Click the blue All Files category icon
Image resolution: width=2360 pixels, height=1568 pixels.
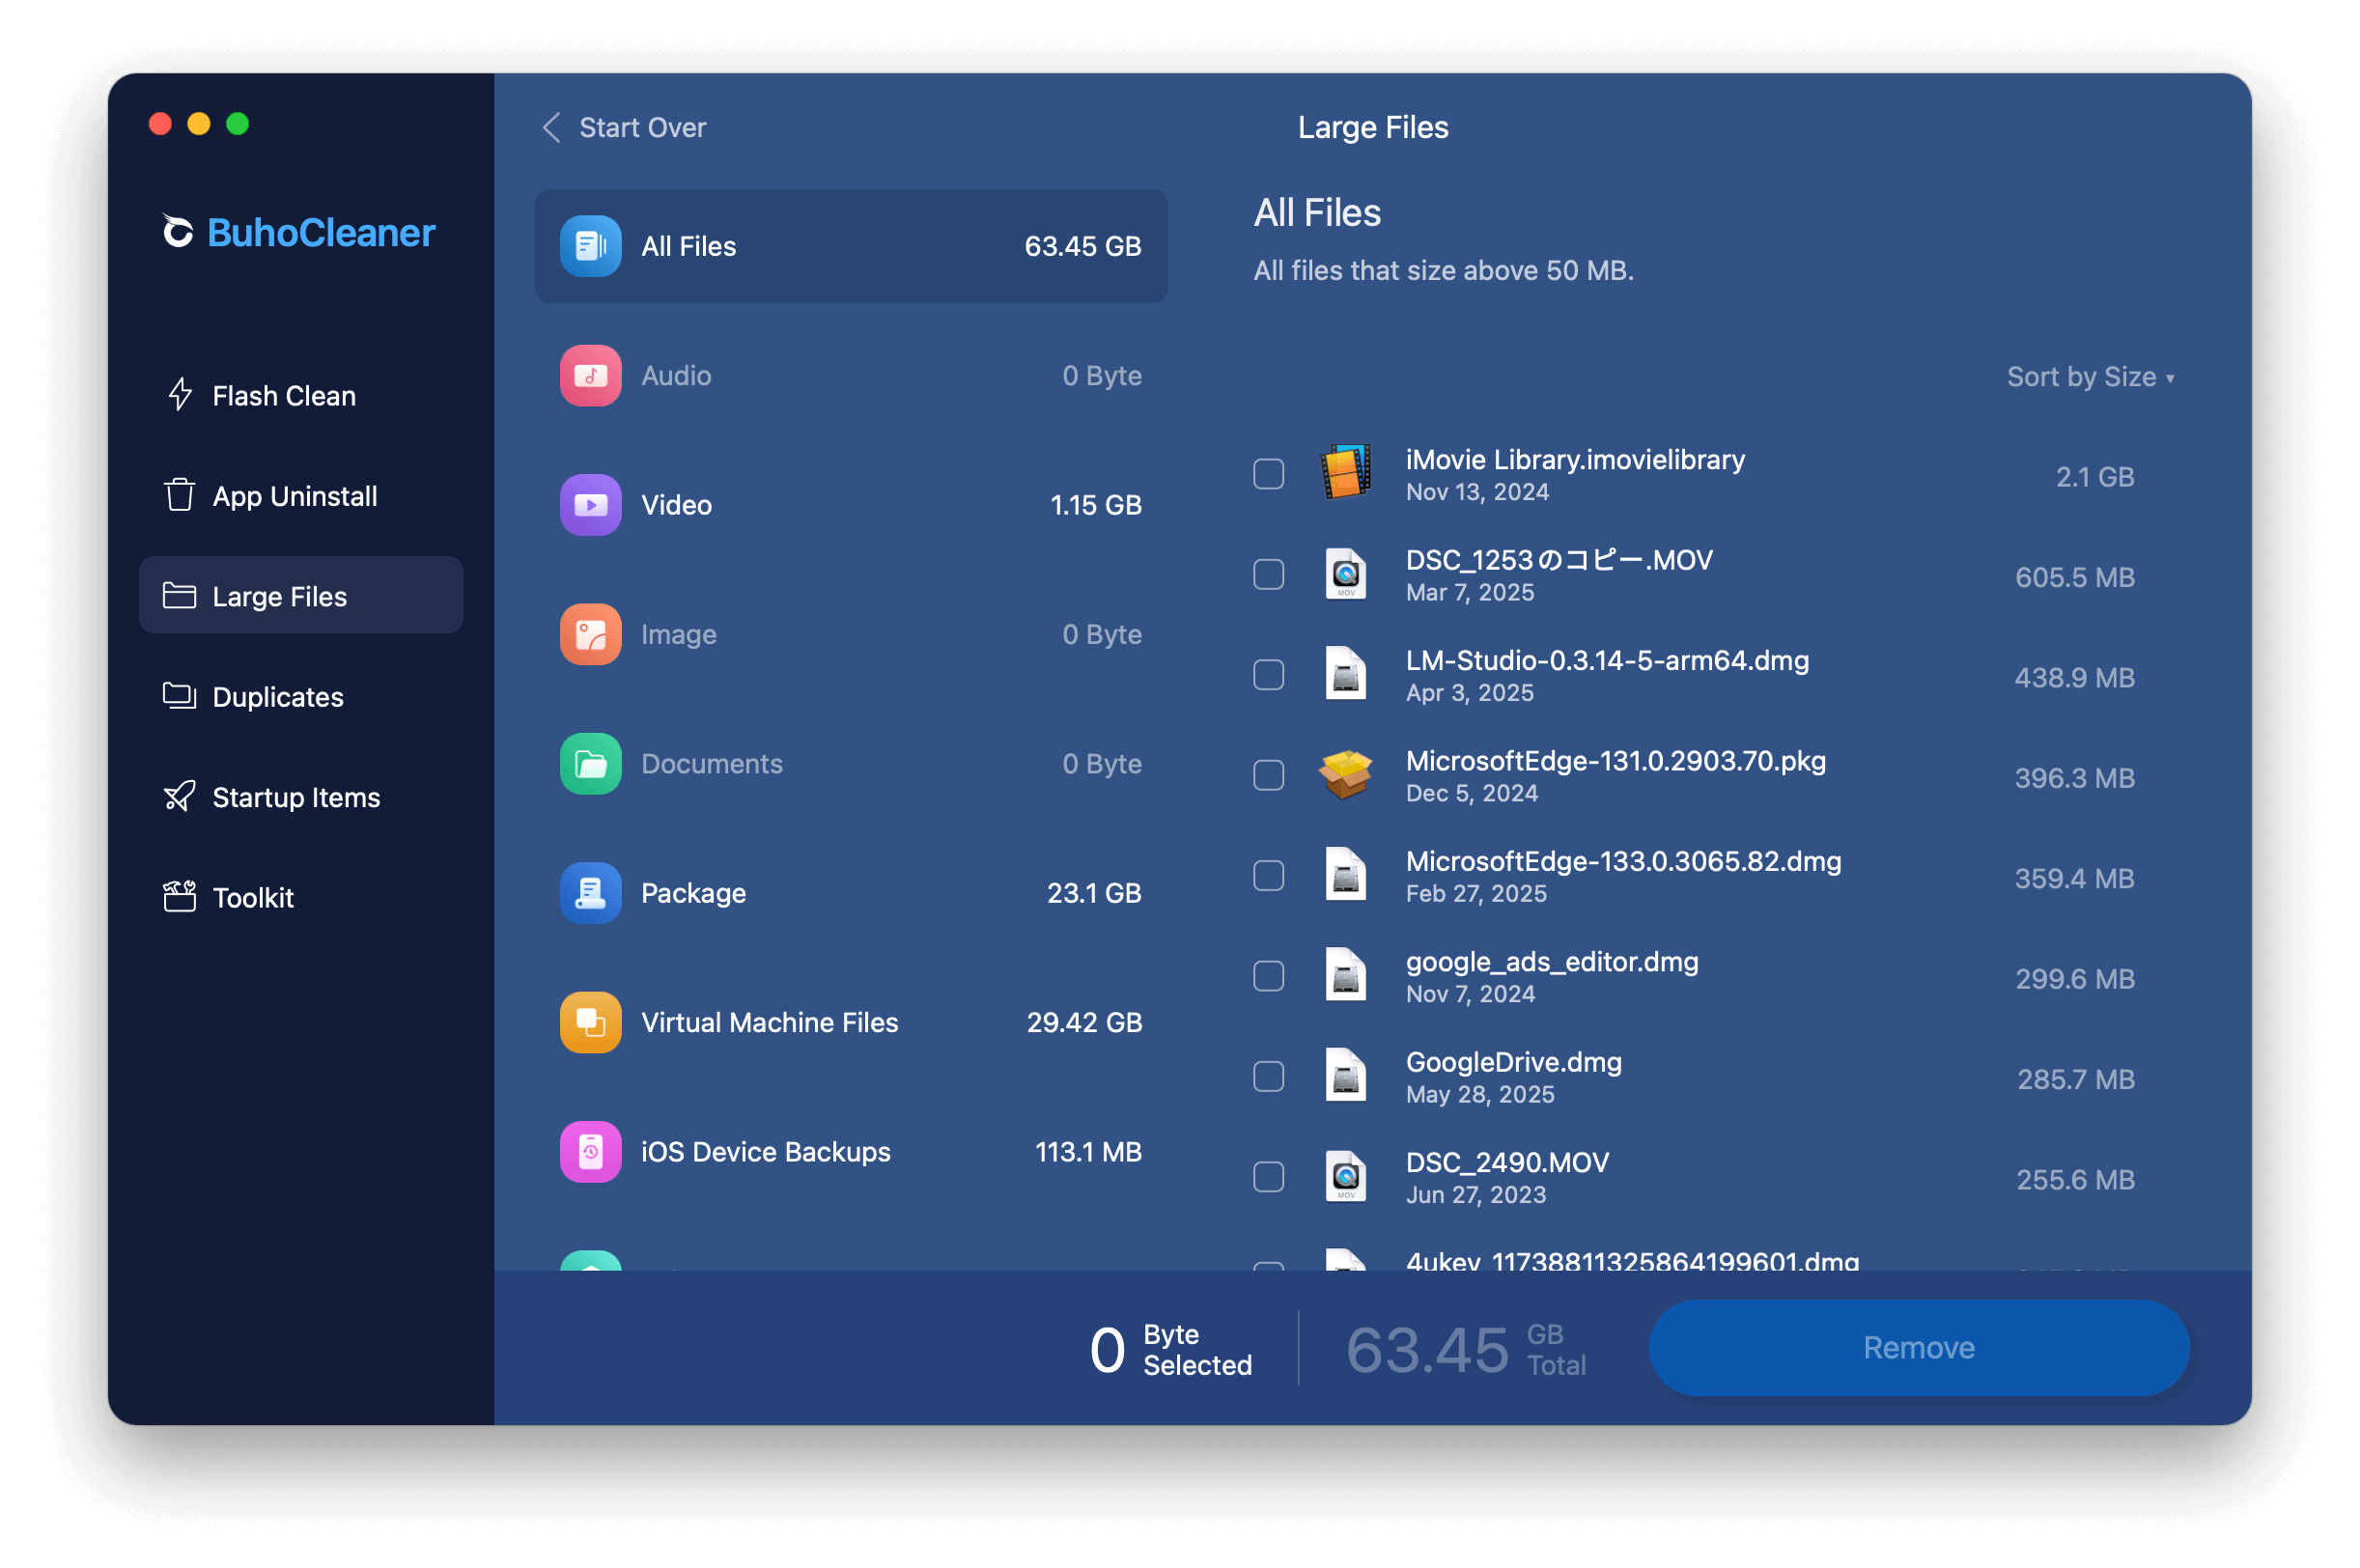click(x=590, y=246)
